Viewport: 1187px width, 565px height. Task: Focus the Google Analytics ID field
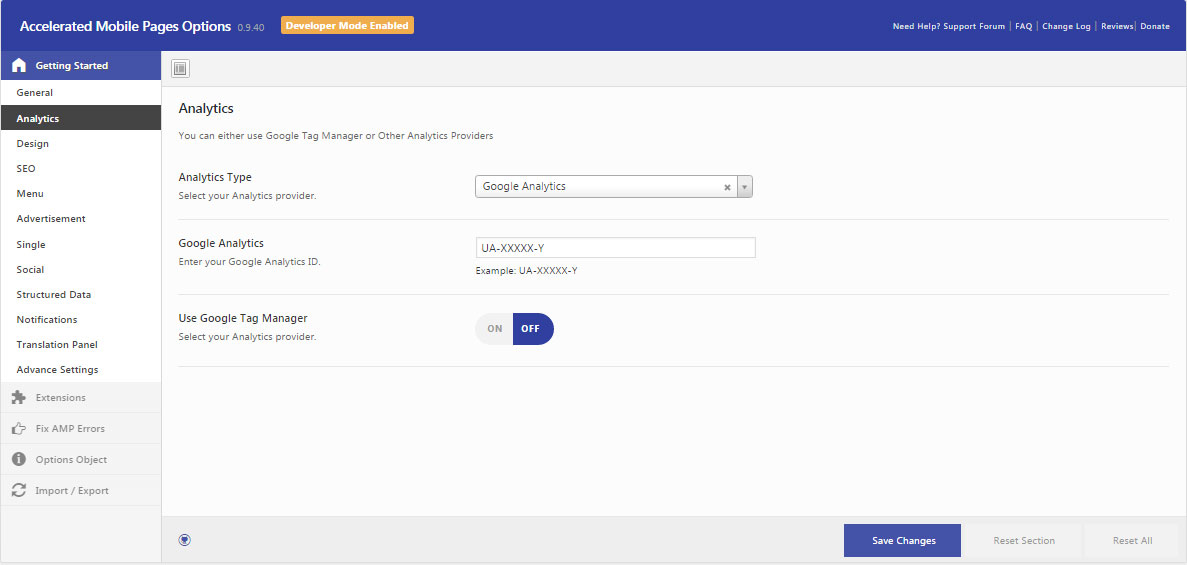point(615,248)
